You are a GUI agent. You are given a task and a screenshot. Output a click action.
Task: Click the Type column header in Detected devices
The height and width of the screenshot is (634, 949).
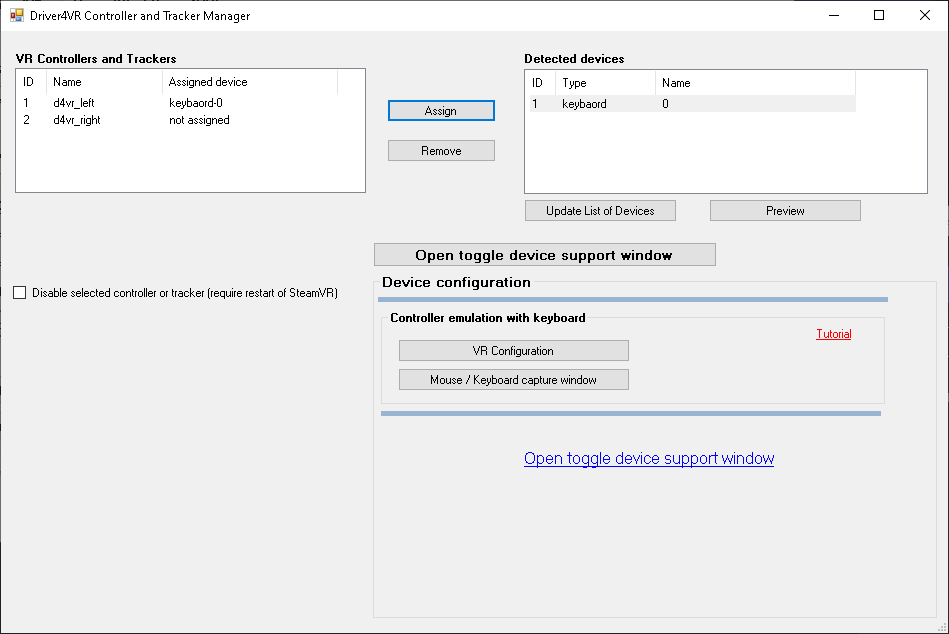pyautogui.click(x=574, y=83)
